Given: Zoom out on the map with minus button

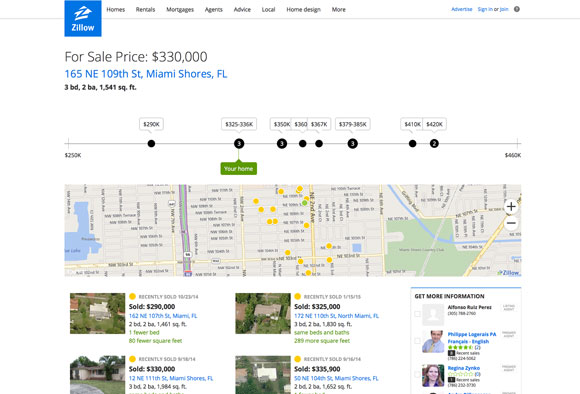Looking at the screenshot, I should click(x=511, y=223).
